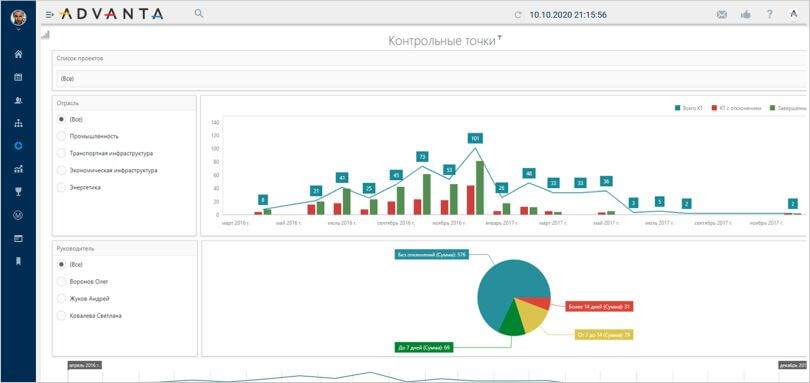Toggle Всего КТ legend swatch
The image size is (810, 383).
[x=678, y=108]
